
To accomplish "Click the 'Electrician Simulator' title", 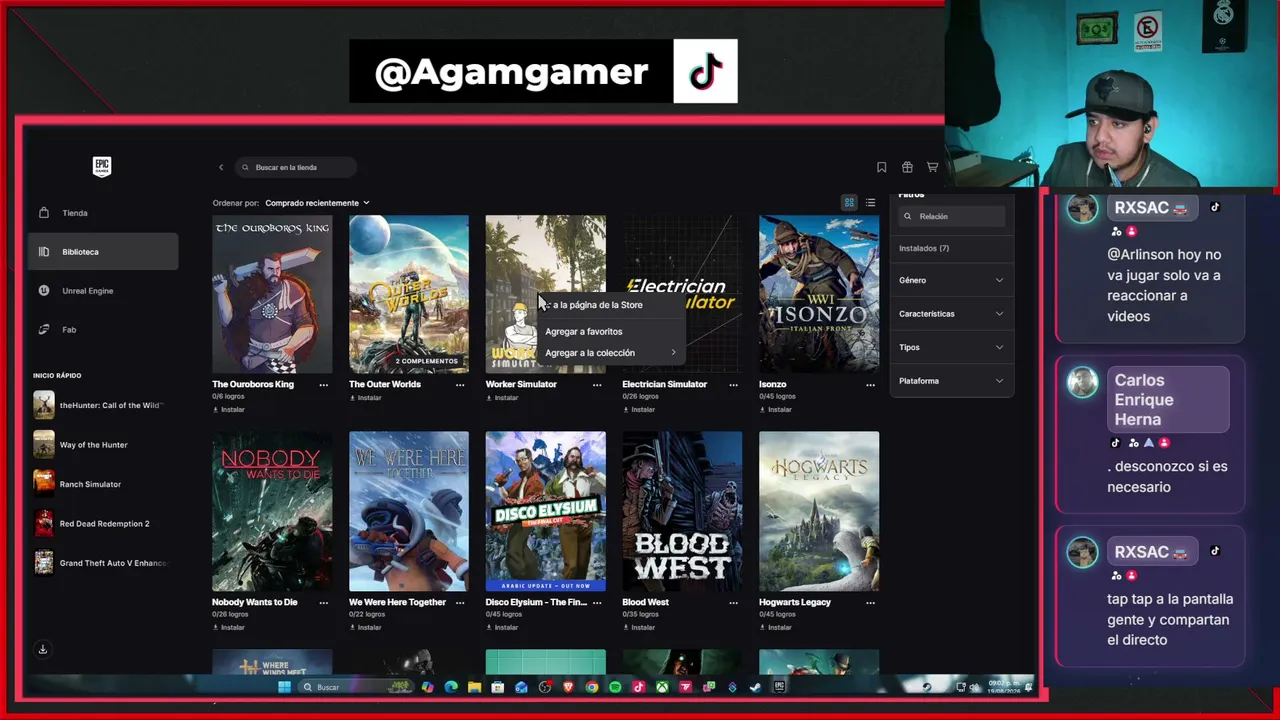I will tap(664, 384).
